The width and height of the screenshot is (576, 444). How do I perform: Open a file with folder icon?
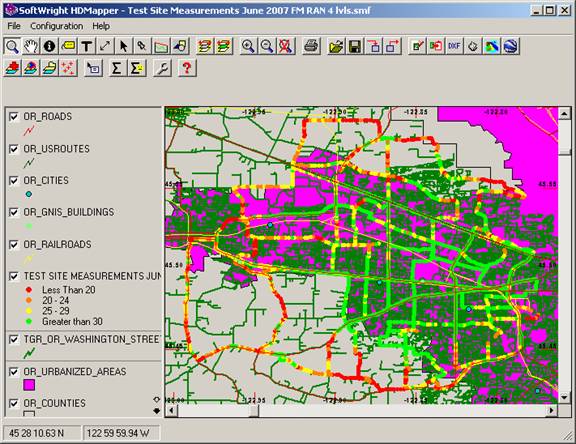336,46
